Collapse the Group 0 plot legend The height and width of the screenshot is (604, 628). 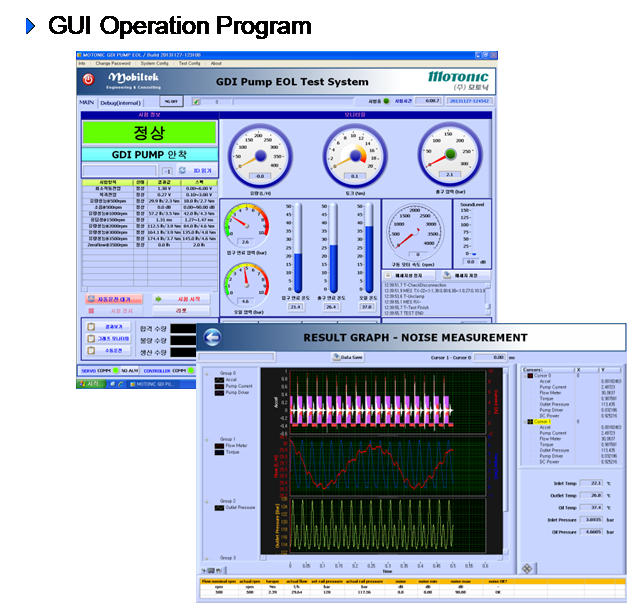[207, 374]
